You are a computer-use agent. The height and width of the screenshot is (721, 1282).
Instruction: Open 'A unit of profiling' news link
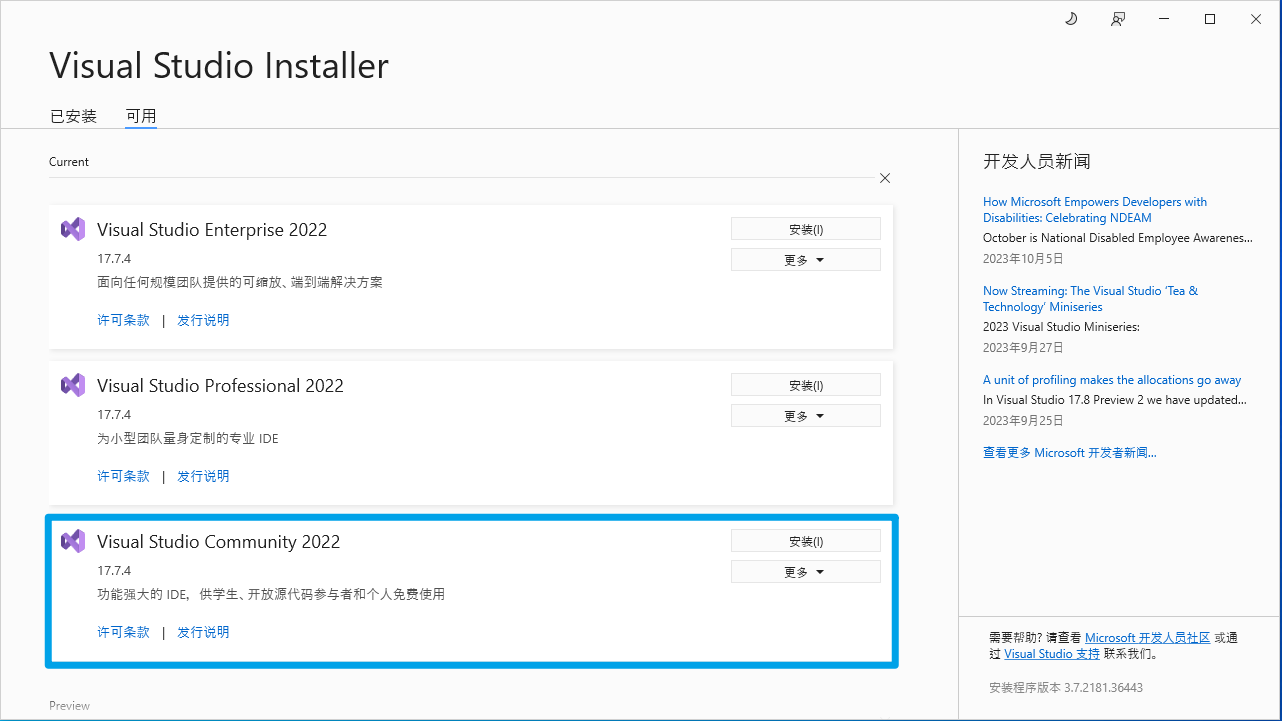(1112, 380)
